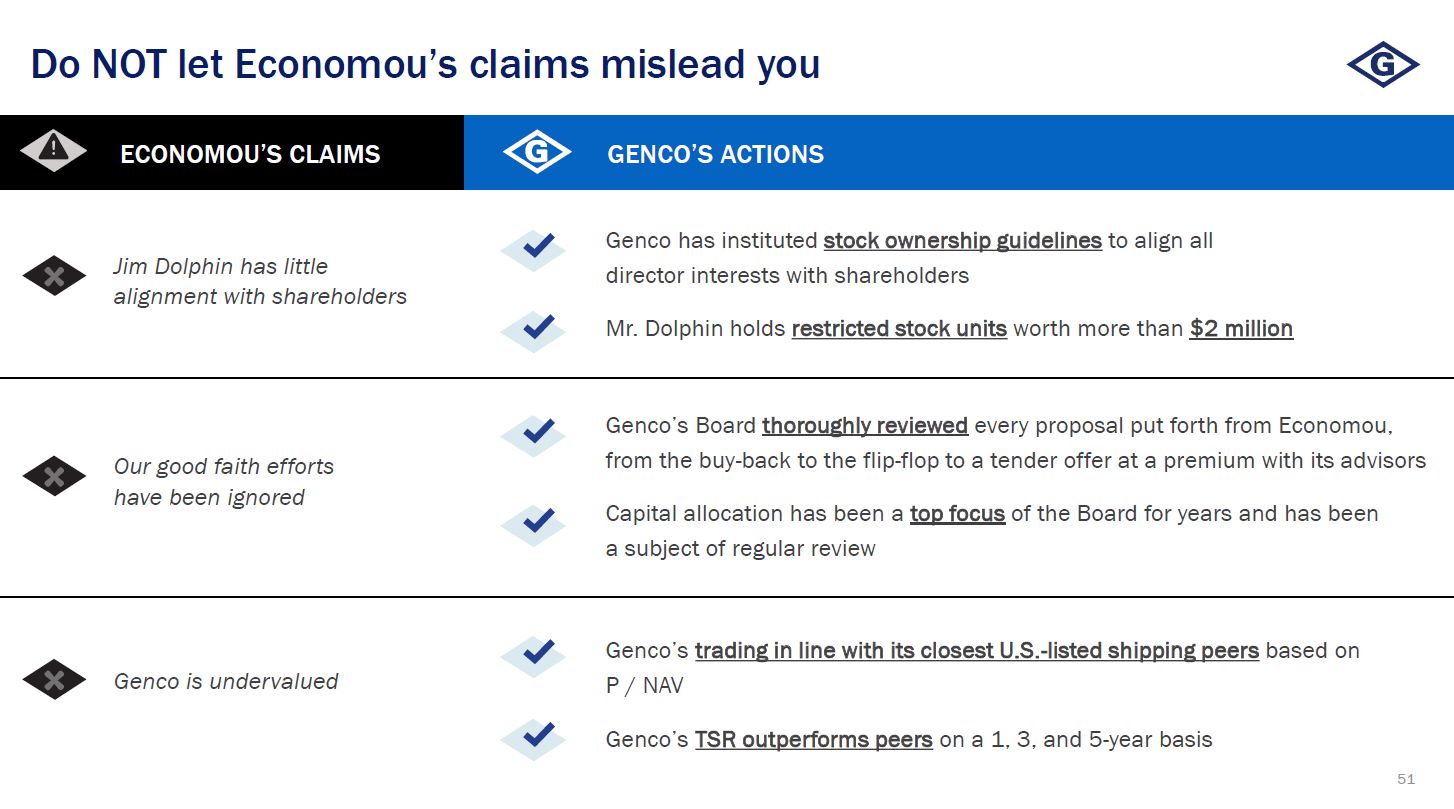Click the Genco logo in top-right corner

[1382, 65]
